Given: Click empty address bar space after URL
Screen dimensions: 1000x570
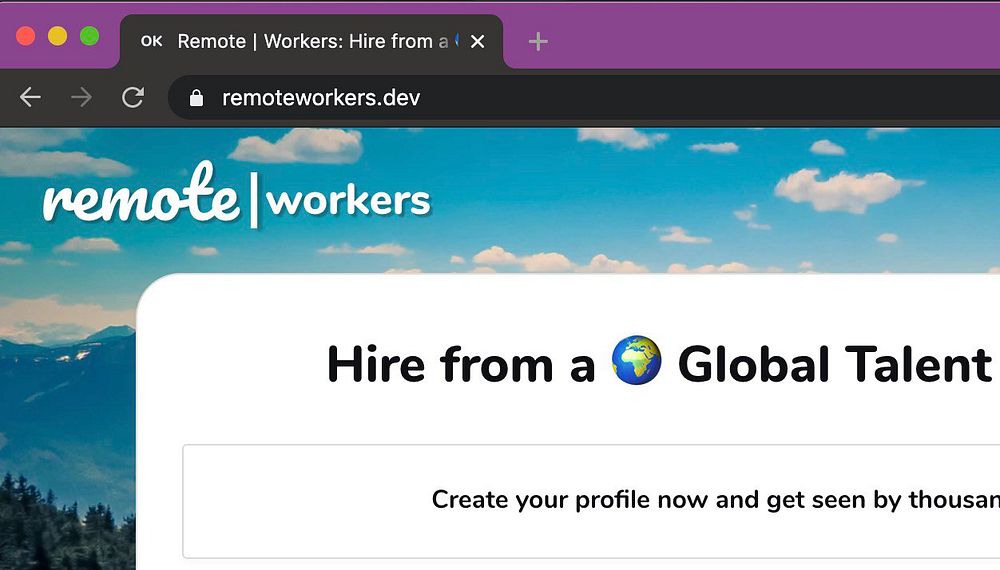Looking at the screenshot, I should [x=700, y=98].
